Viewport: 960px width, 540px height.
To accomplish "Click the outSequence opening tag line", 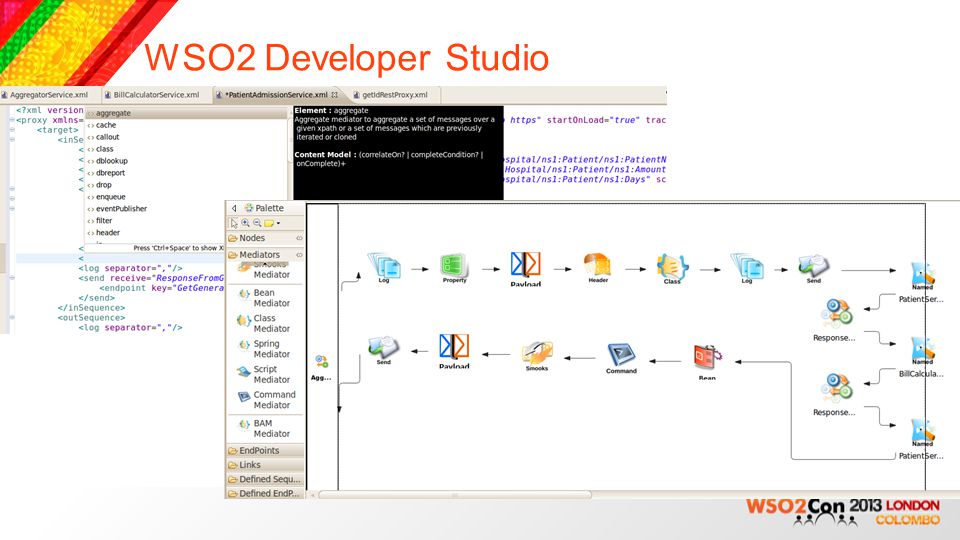I will click(91, 318).
